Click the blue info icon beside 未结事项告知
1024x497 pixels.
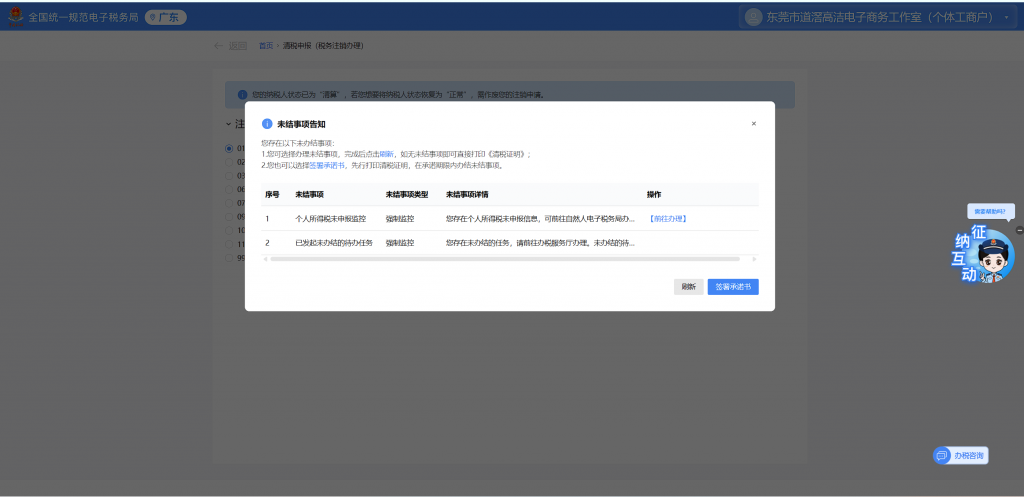click(x=267, y=124)
